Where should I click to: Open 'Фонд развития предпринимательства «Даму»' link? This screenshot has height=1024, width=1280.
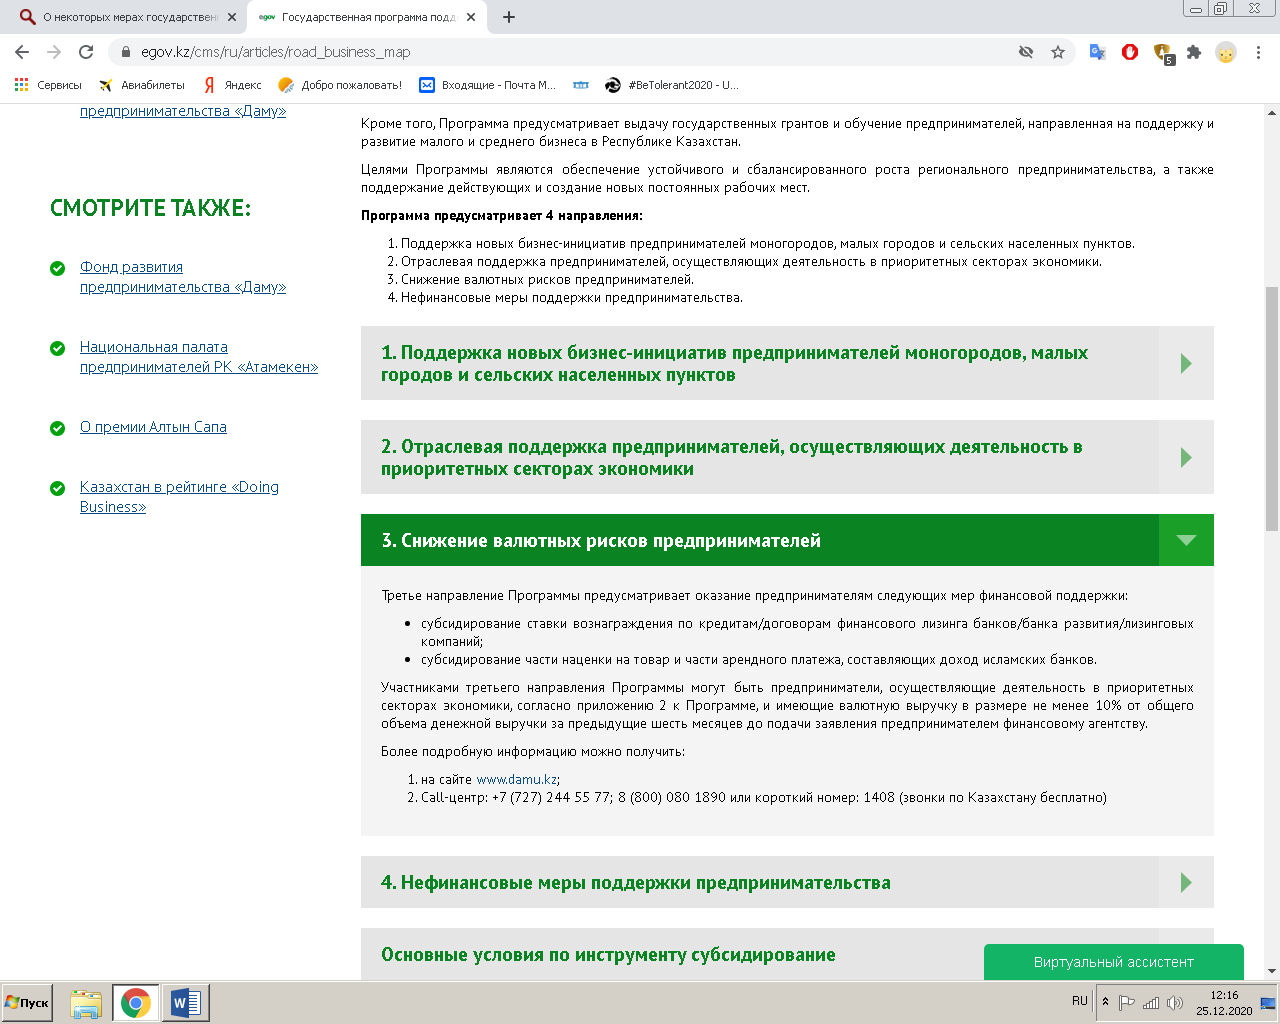183,277
